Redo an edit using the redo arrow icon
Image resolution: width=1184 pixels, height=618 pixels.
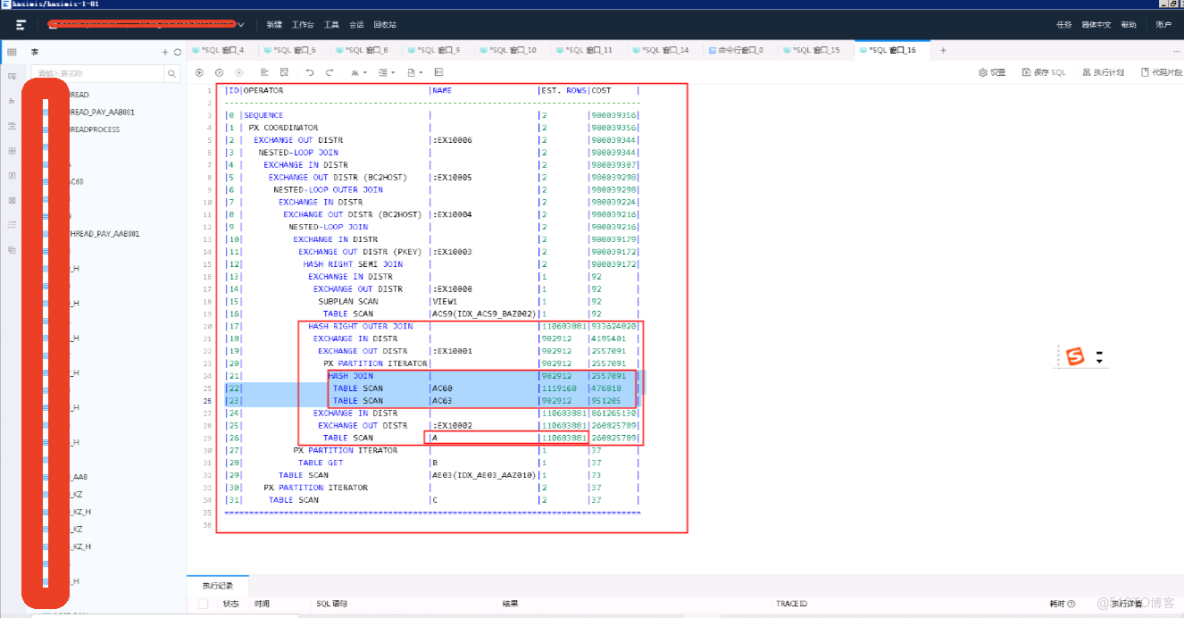331,72
